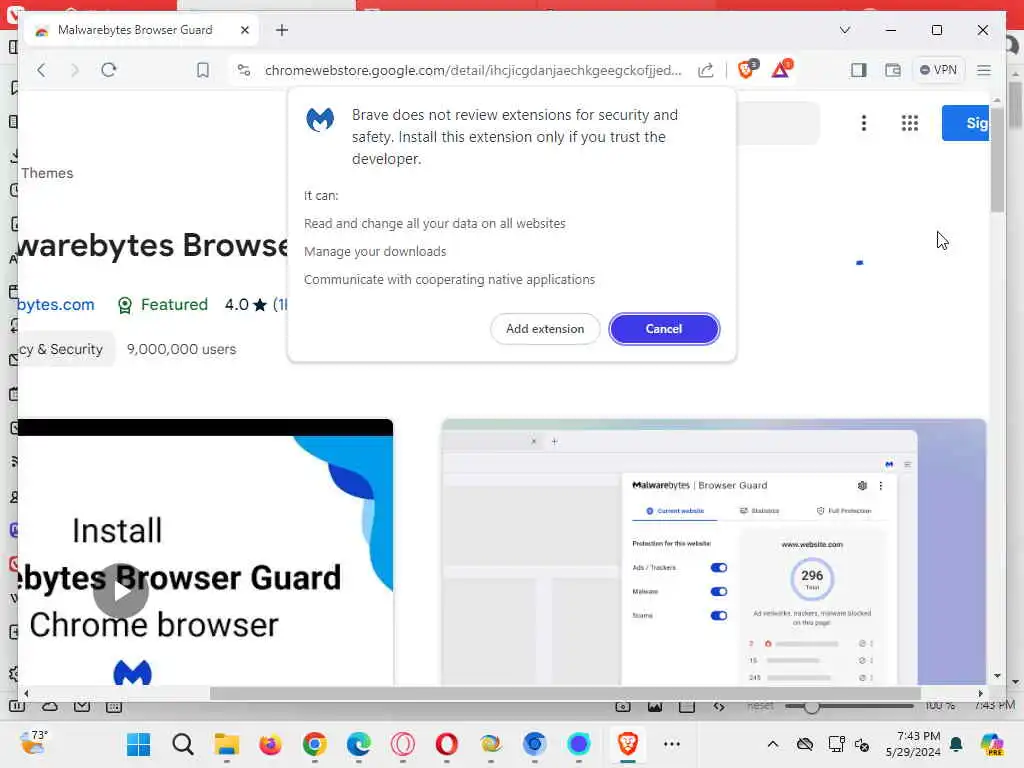Launch Microsoft Edge from the taskbar
Screen dimensions: 1024x768
point(359,744)
